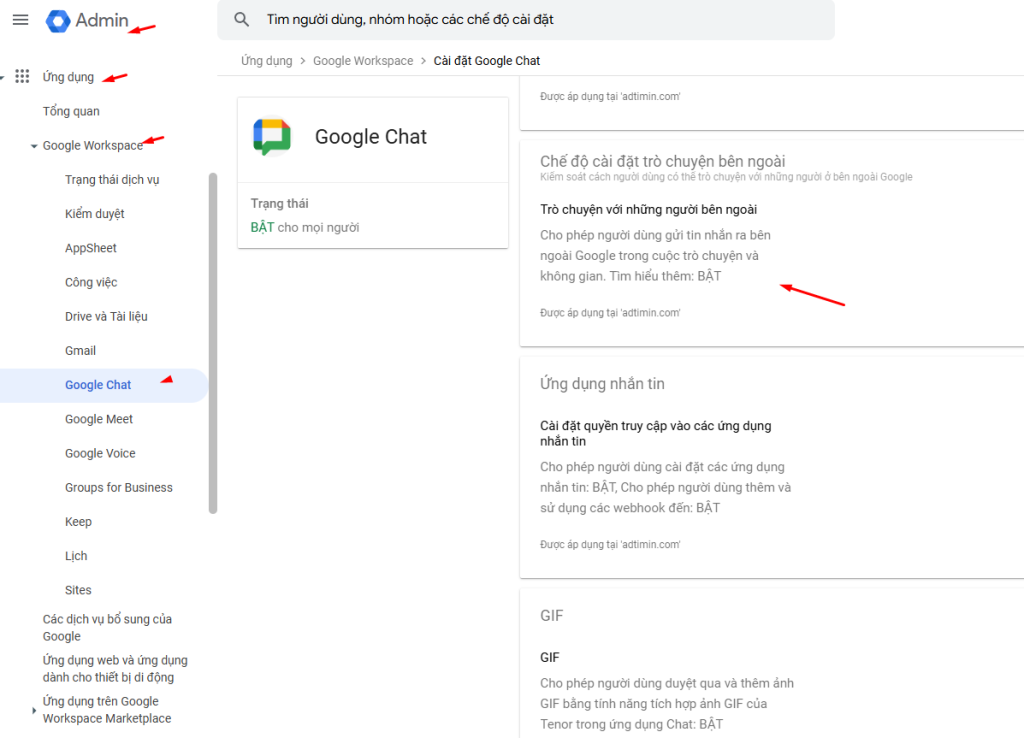Viewport: 1024px width, 738px height.
Task: Open Groups for Business settings
Action: (119, 487)
